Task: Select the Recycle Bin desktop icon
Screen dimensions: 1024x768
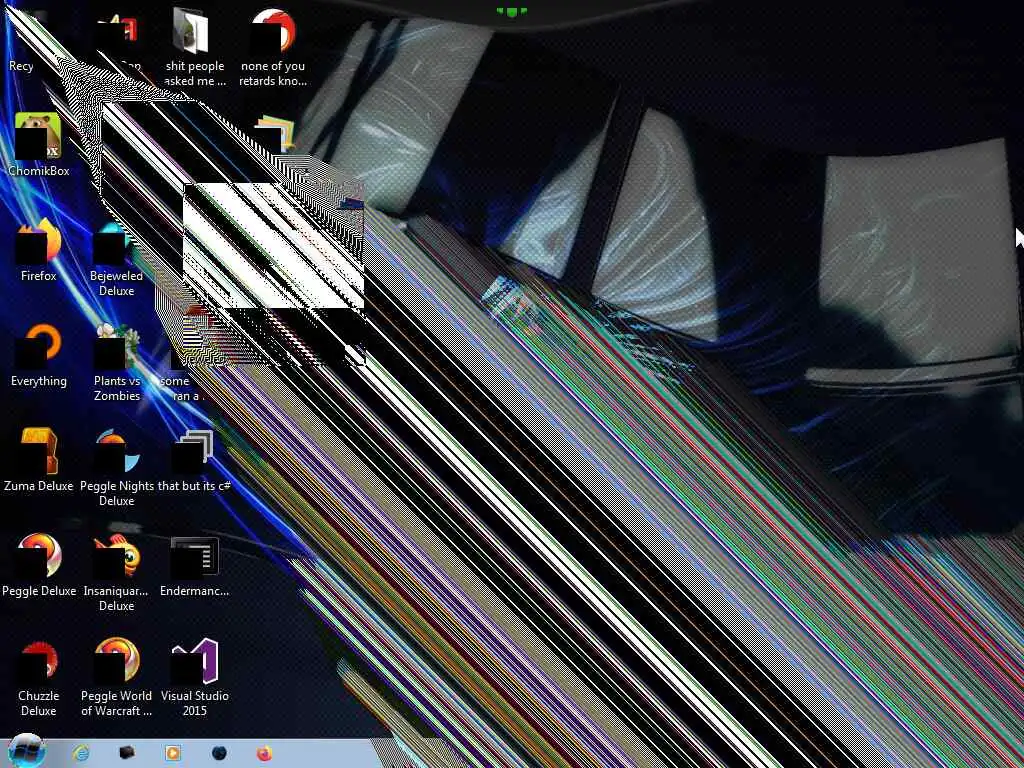Action: click(x=22, y=39)
